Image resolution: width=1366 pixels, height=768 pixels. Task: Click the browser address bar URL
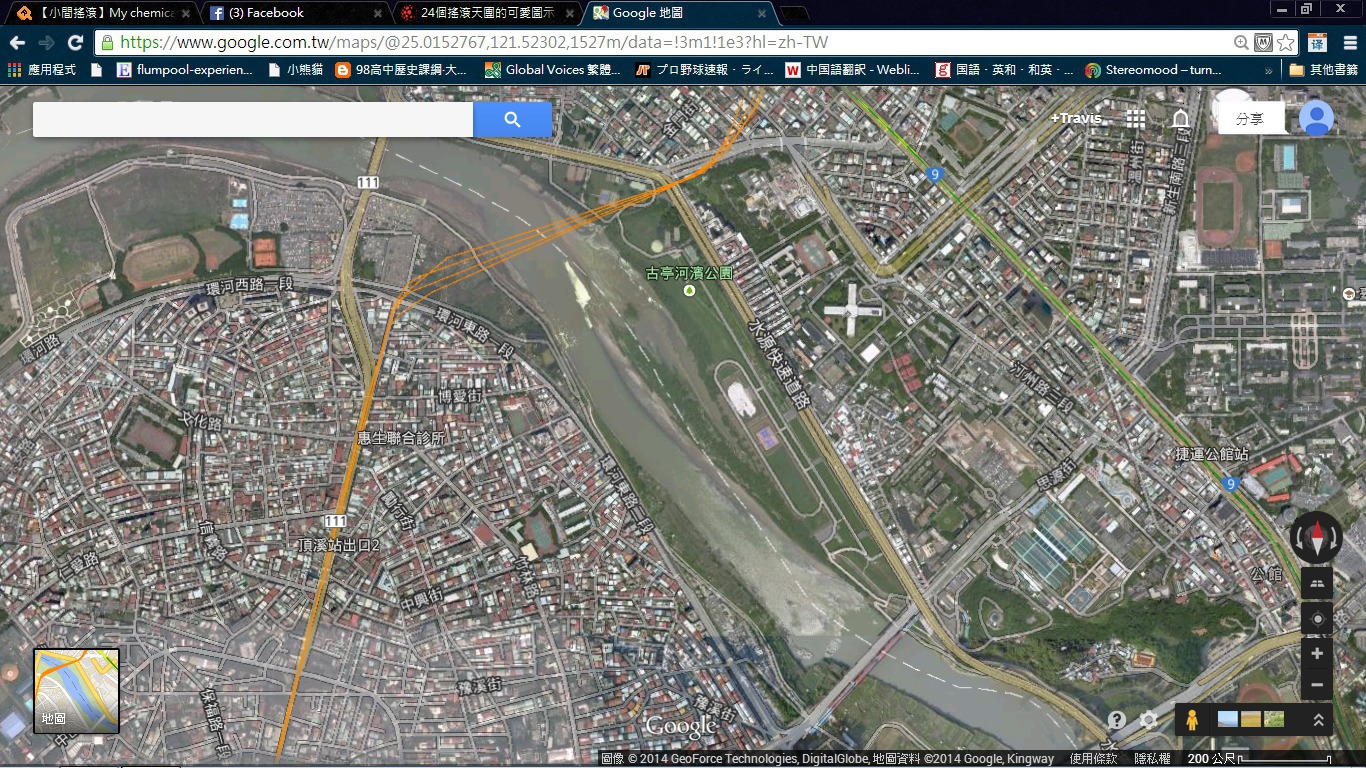[474, 43]
